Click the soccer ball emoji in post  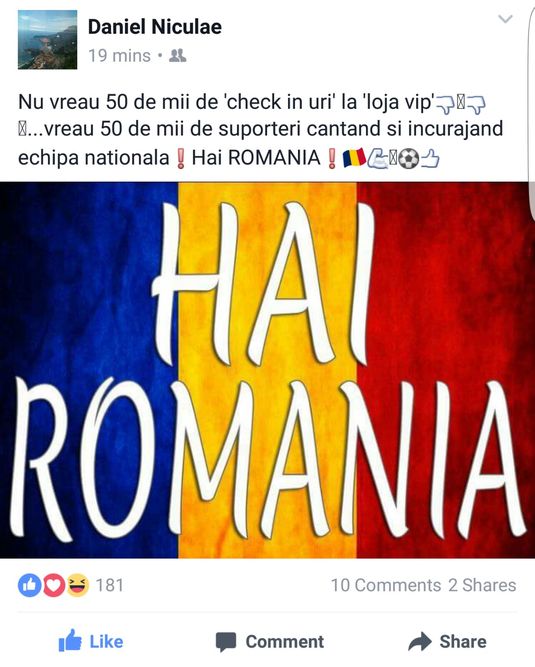point(409,159)
